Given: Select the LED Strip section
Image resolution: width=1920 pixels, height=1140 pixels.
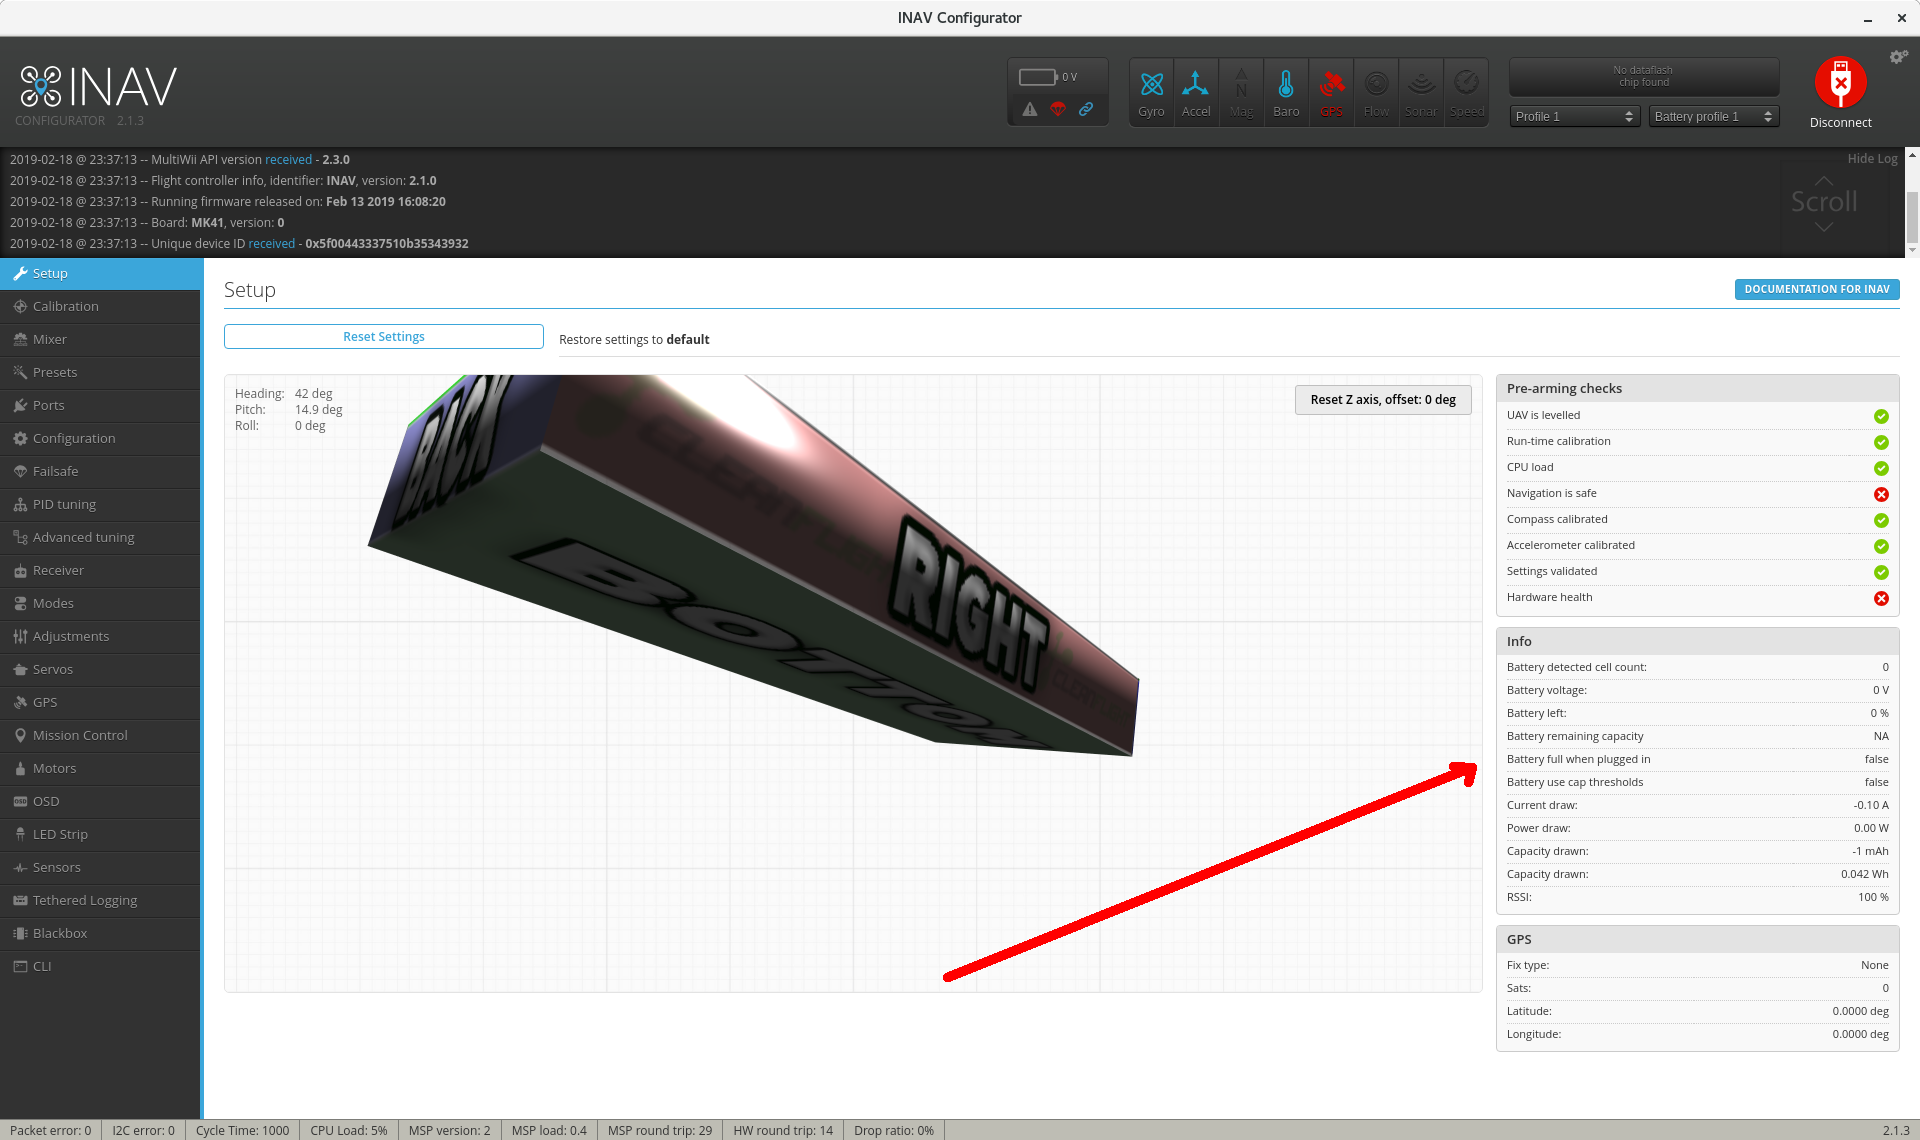Looking at the screenshot, I should coord(62,833).
